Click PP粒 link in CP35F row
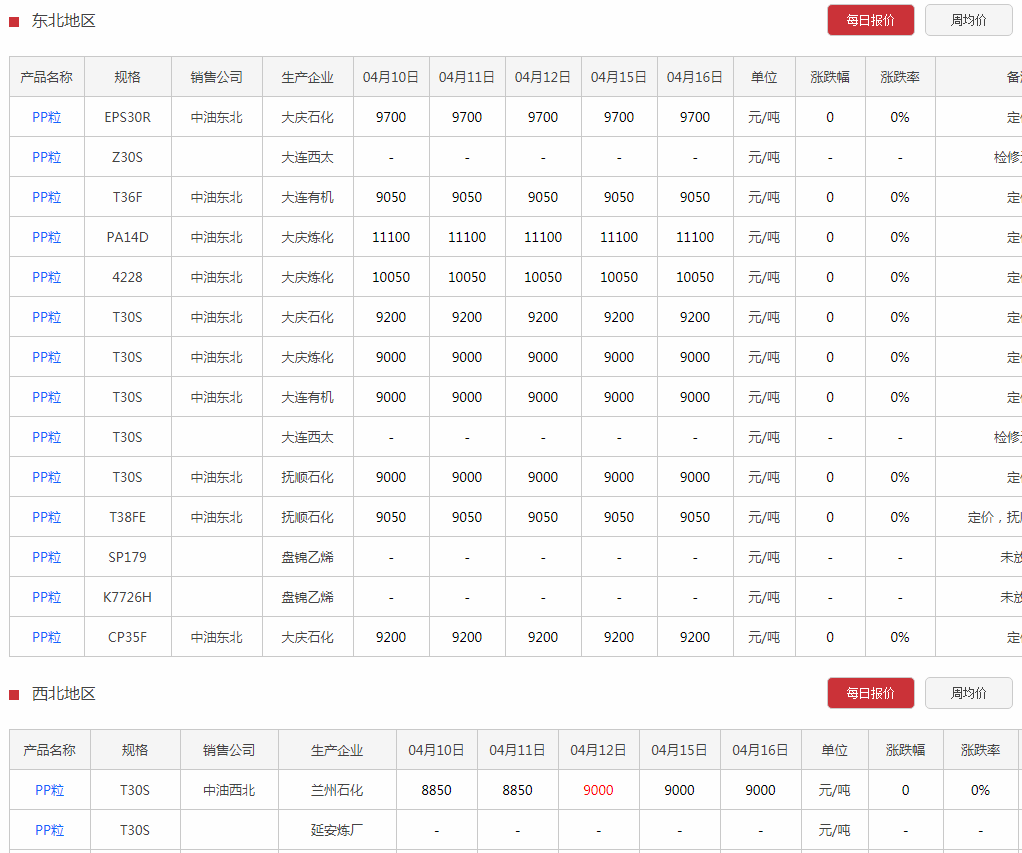 pos(47,637)
